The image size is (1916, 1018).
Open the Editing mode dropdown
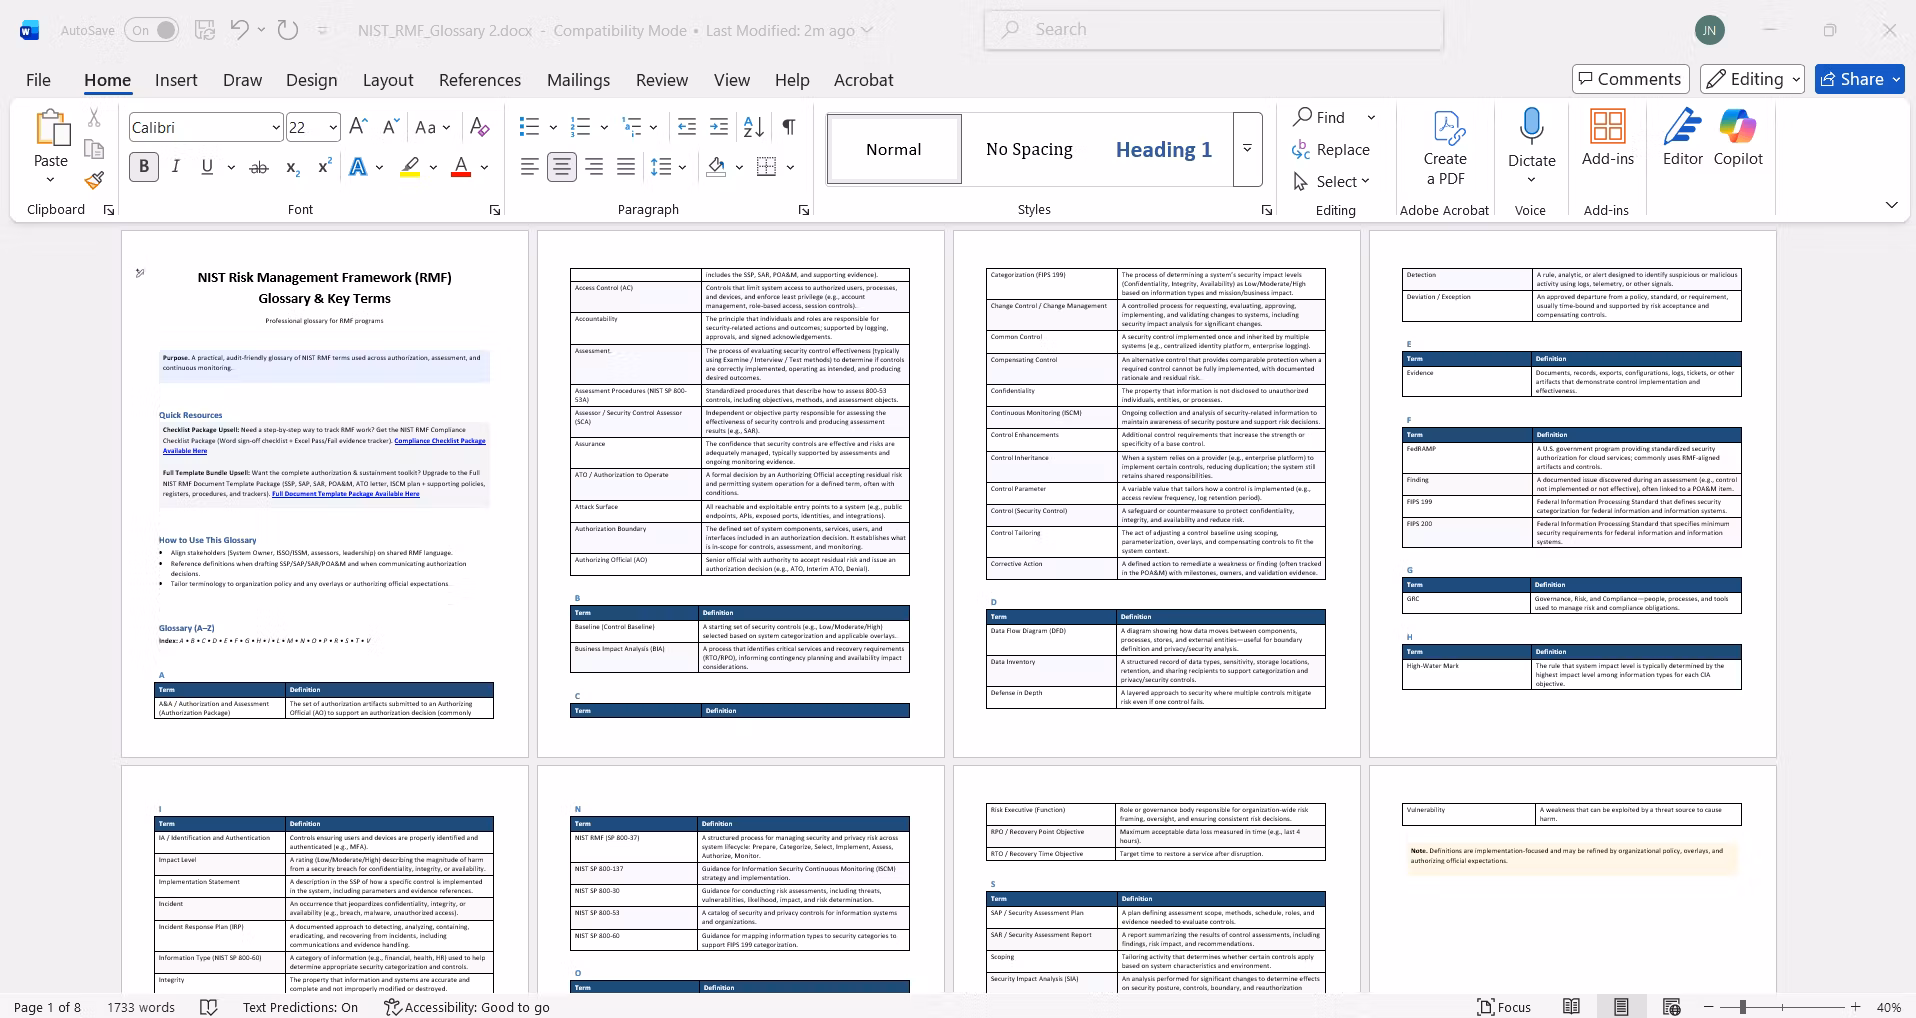coord(1754,79)
